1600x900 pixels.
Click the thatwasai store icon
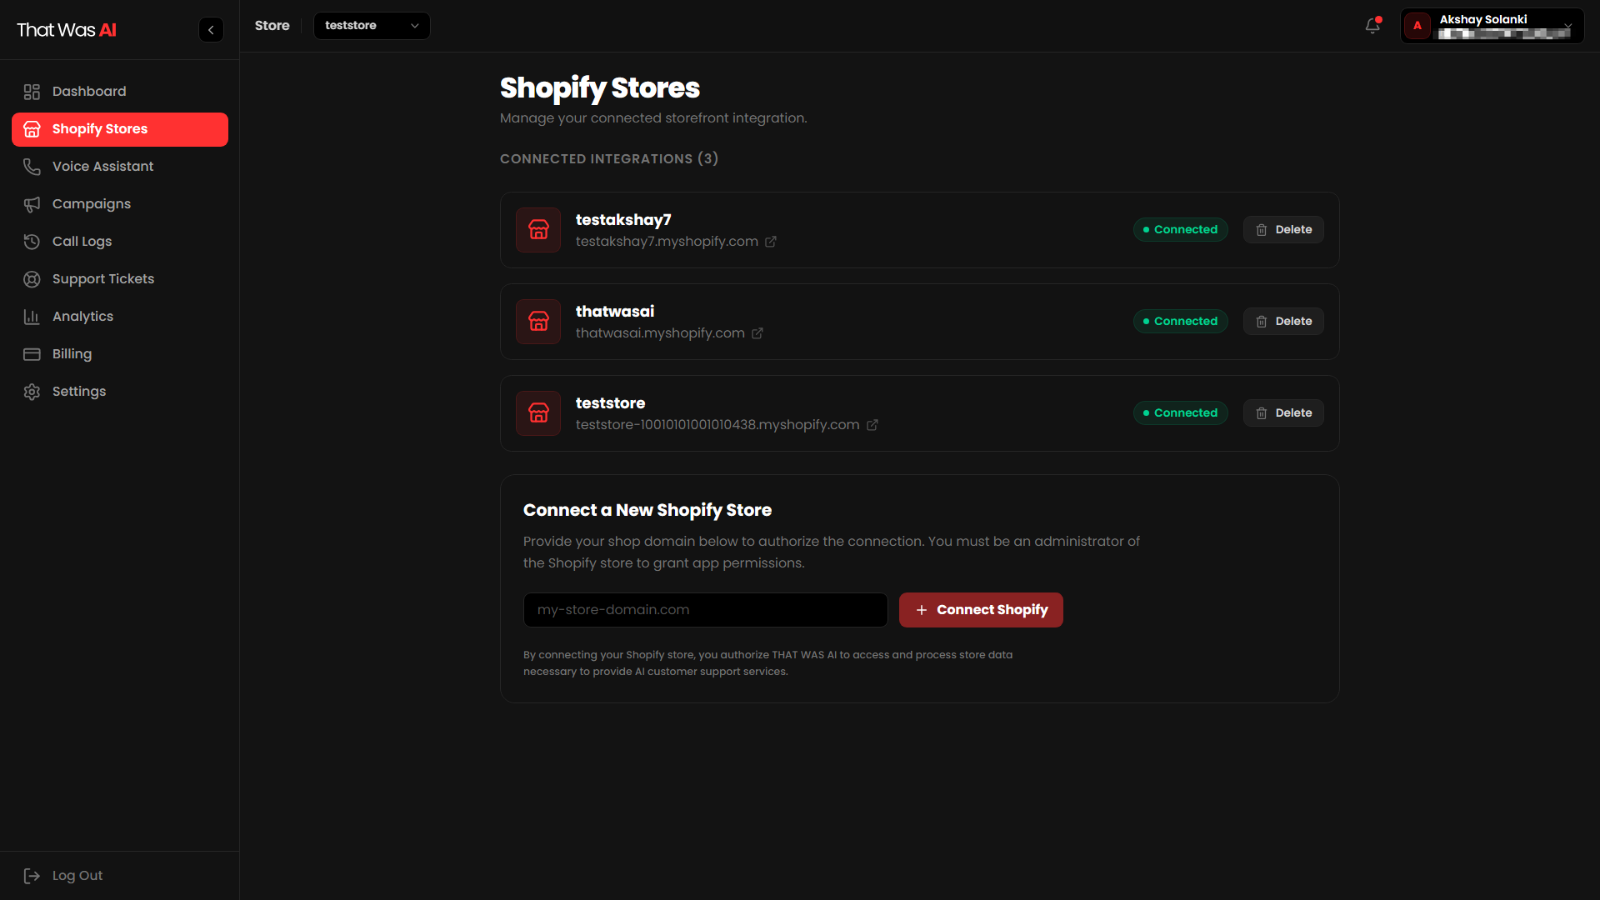coord(538,322)
